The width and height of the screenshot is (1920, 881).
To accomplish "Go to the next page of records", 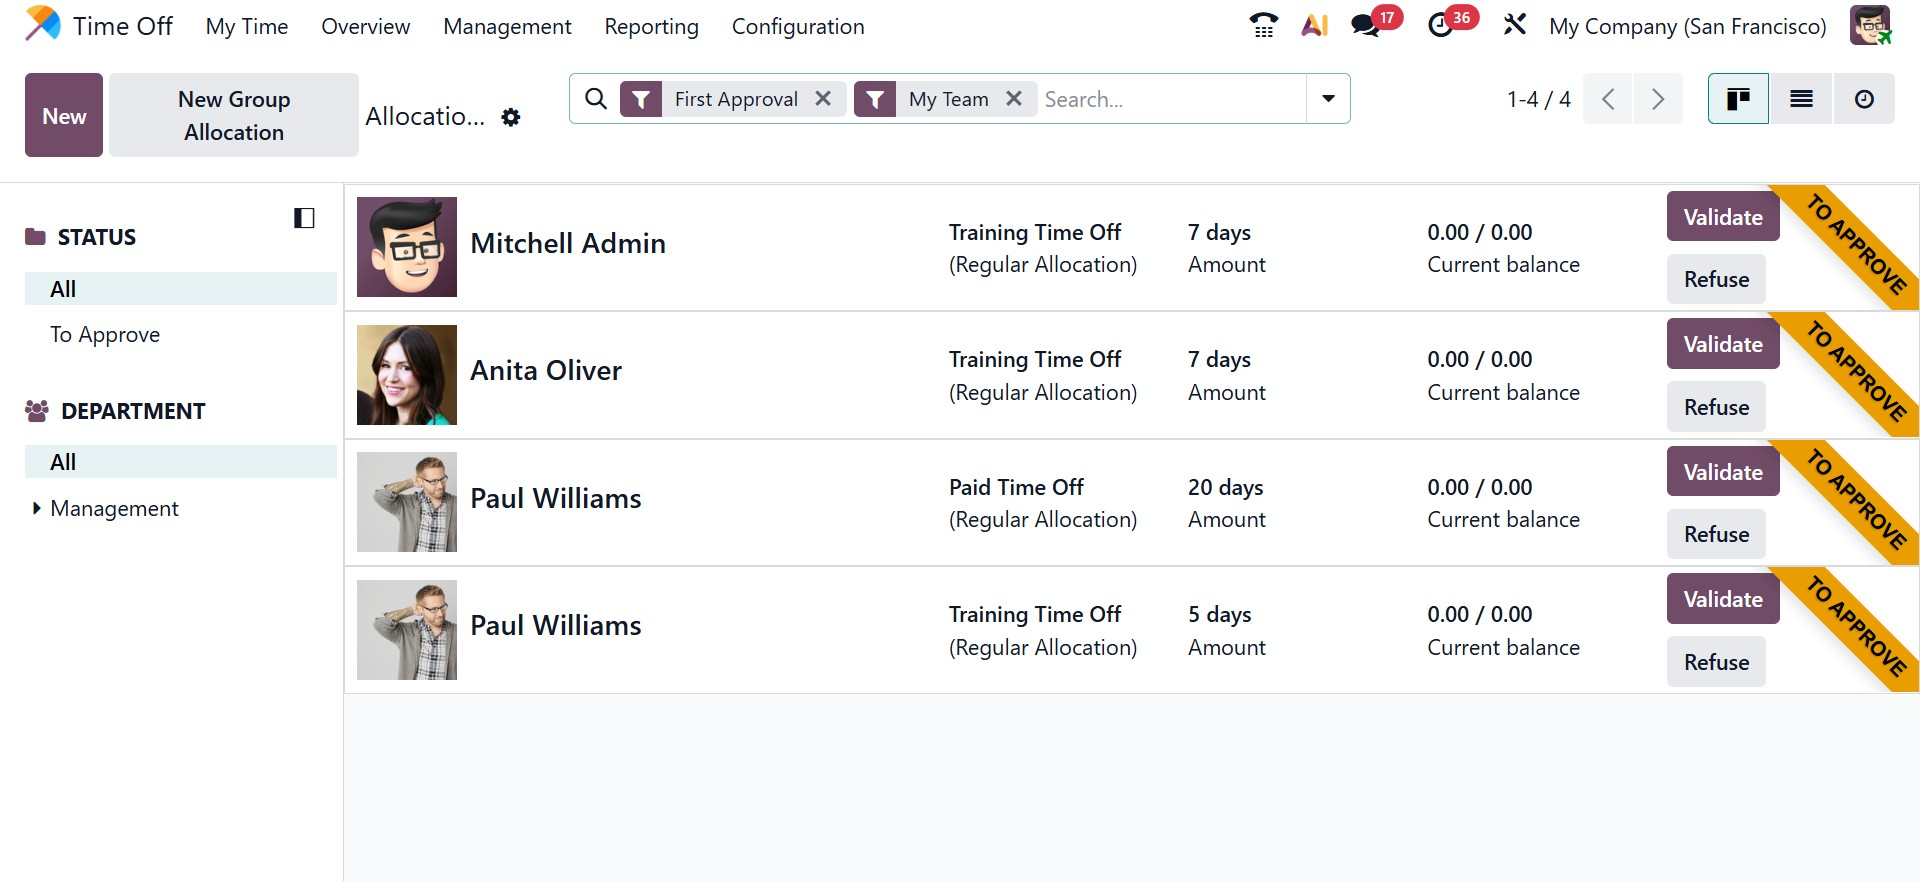I will [x=1657, y=99].
